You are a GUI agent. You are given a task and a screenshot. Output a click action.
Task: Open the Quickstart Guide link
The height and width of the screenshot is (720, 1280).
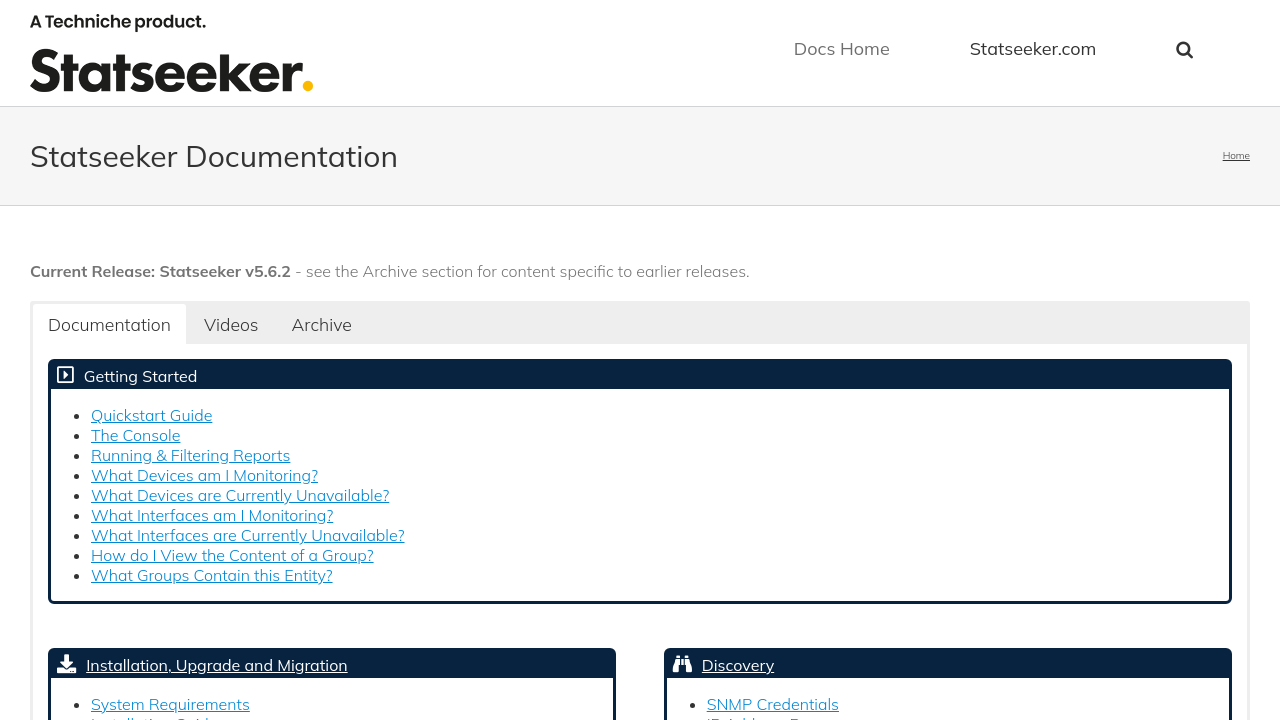[151, 415]
